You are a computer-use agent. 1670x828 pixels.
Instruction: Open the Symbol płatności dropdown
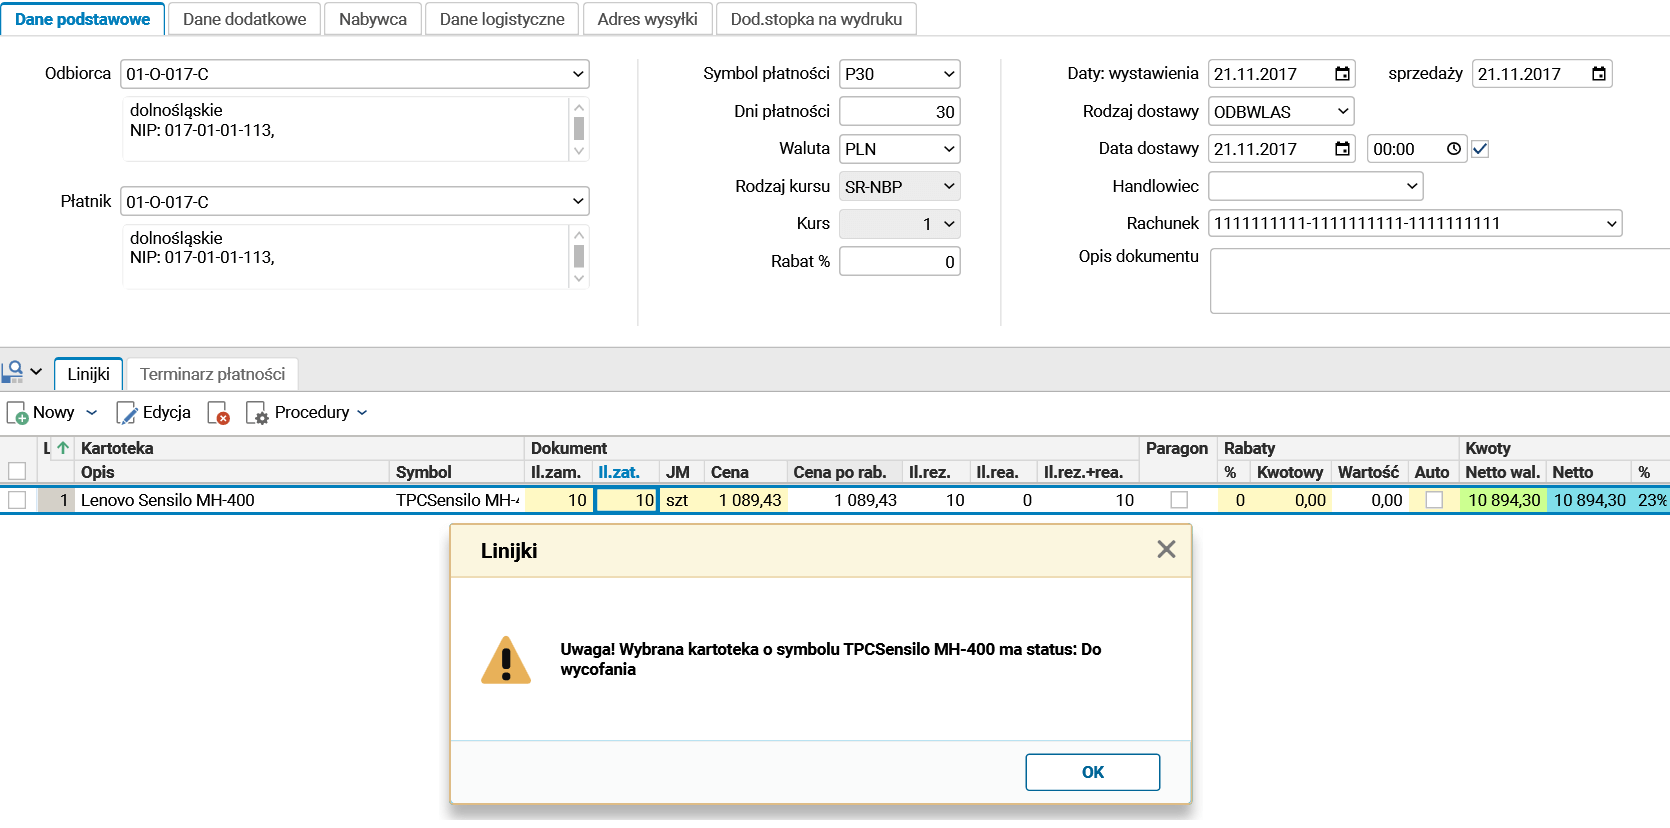(949, 74)
